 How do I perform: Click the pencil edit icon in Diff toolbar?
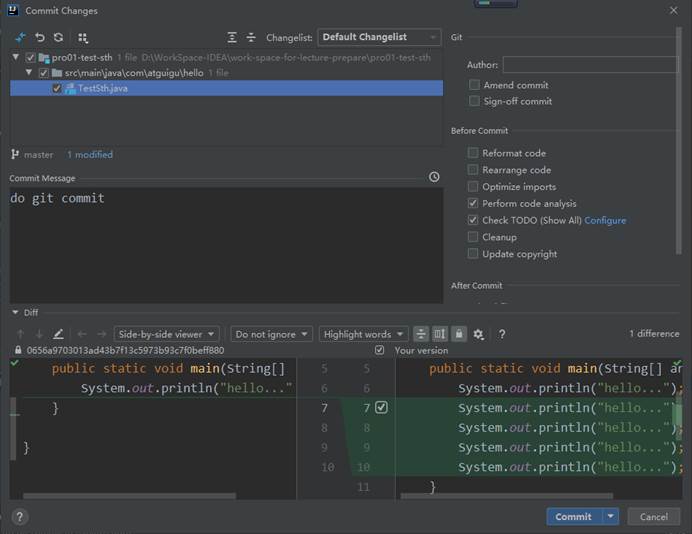click(58, 334)
